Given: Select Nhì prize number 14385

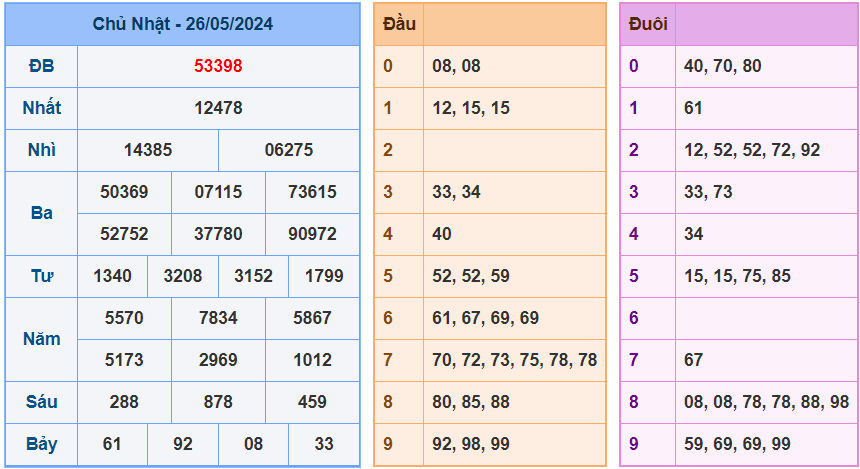Looking at the screenshot, I should coord(148,150).
